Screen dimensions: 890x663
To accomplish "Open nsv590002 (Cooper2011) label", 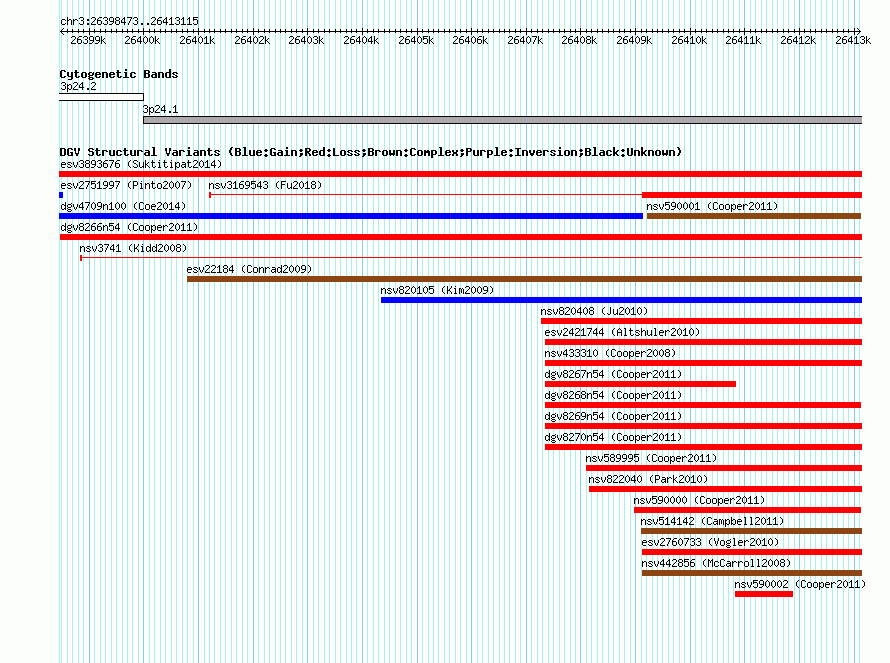I will point(800,584).
